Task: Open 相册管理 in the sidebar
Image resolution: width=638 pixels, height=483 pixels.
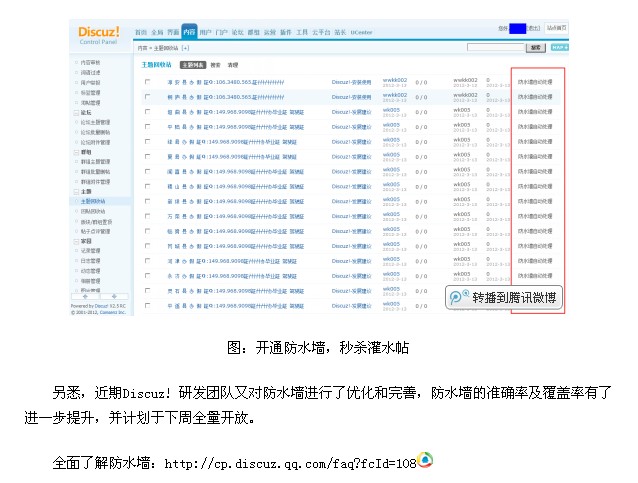Action: (90, 281)
